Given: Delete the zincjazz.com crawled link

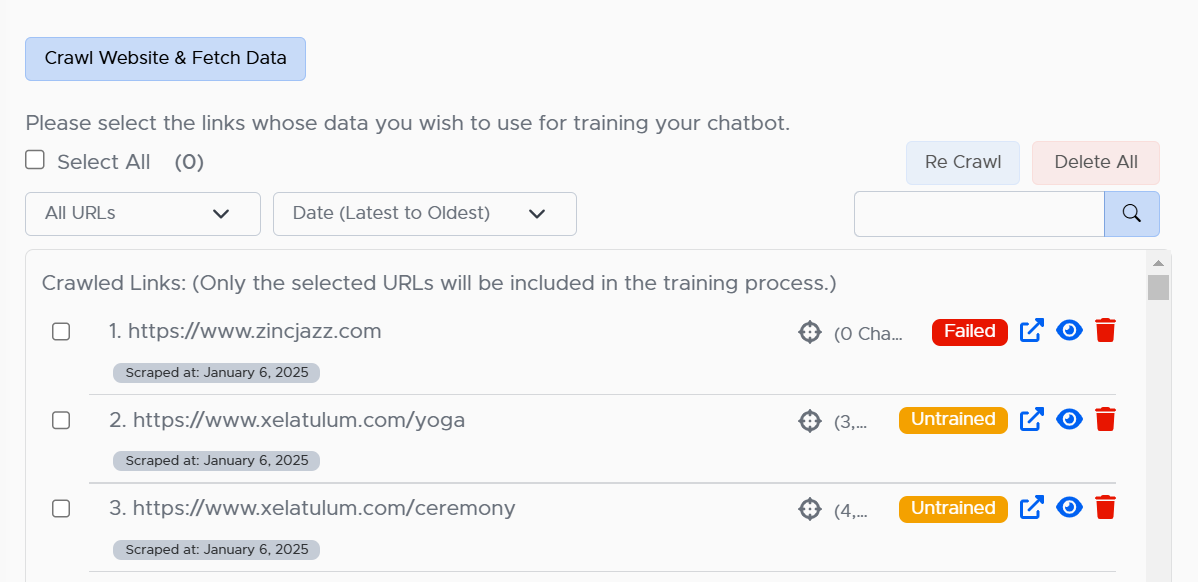Looking at the screenshot, I should click(x=1106, y=331).
